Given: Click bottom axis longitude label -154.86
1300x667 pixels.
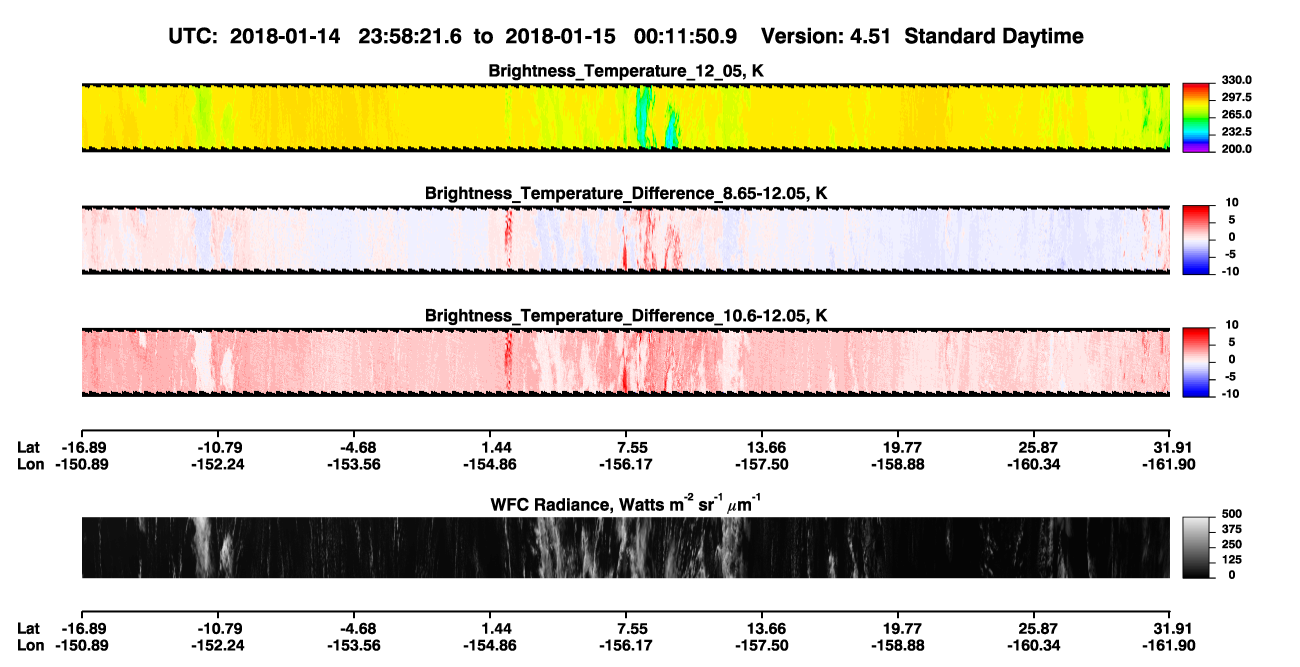Looking at the screenshot, I should pos(490,645).
